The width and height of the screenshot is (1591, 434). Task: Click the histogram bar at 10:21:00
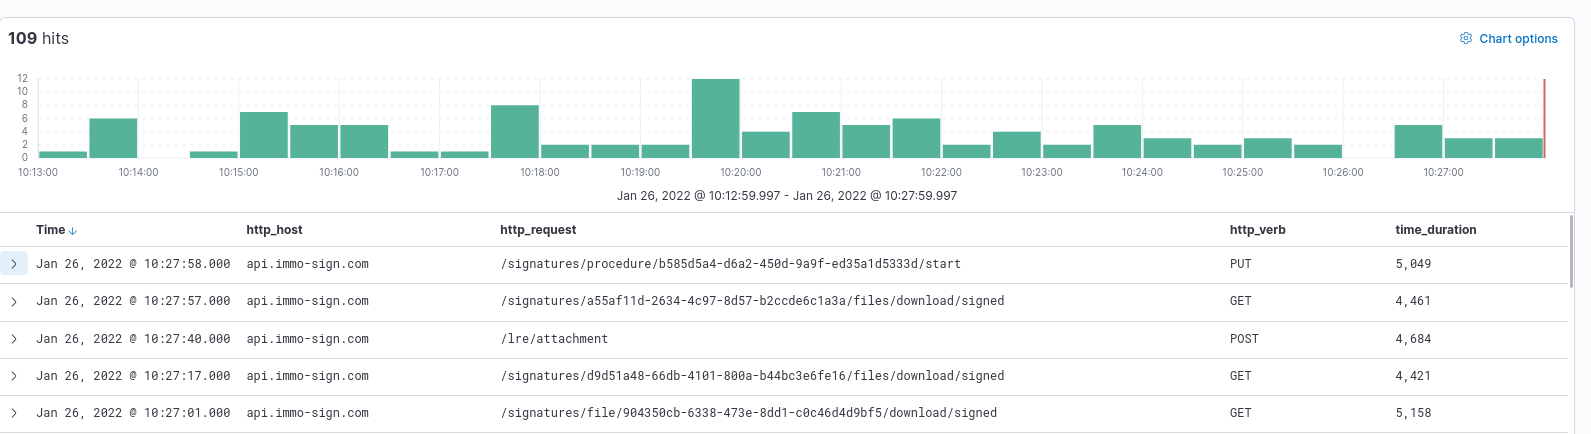866,141
